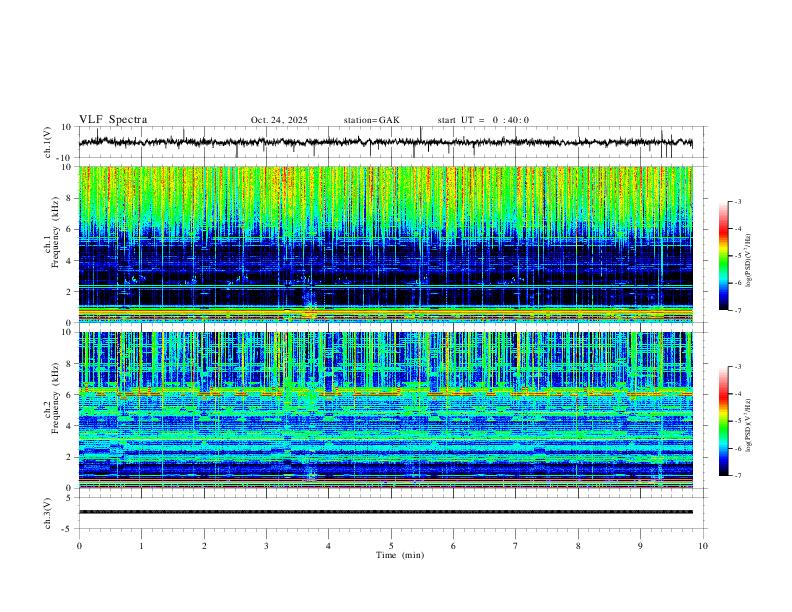This screenshot has height=612, width=792.
Task: Click the 'ch.3(V)' axis label
Action: click(48, 513)
